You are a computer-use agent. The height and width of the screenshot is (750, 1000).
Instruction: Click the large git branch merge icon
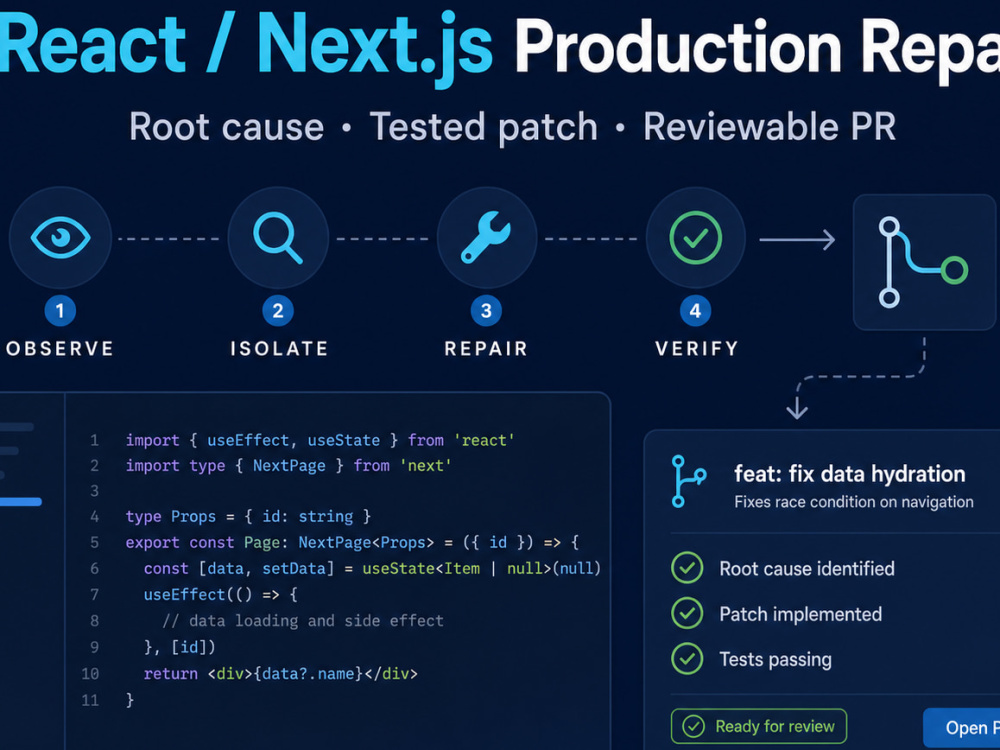(x=923, y=262)
